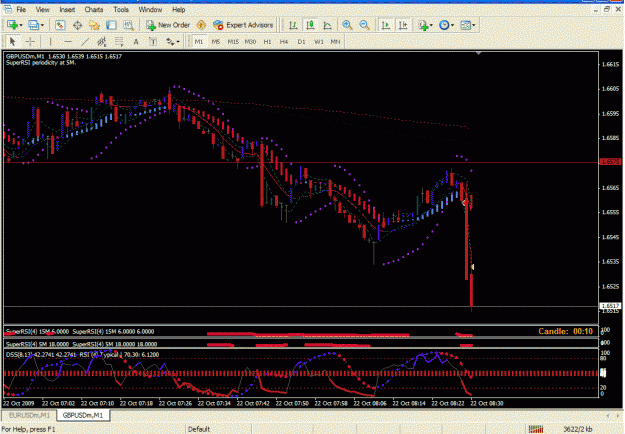Open the View menu
The width and height of the screenshot is (625, 434).
coord(42,10)
